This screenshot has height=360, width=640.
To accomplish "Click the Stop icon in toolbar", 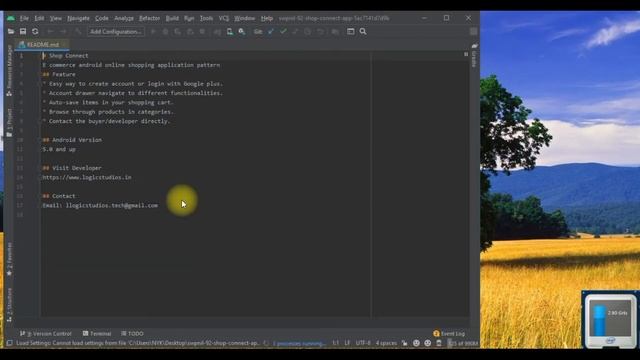I will pos(202,31).
